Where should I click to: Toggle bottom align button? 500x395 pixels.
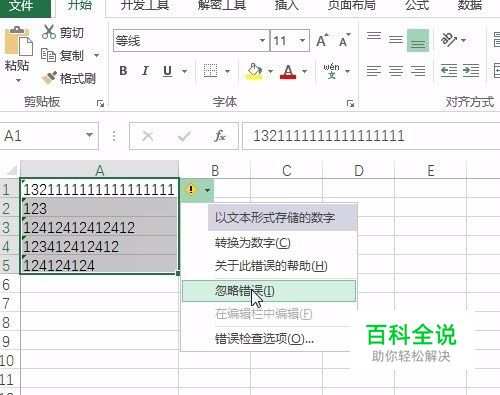tap(418, 40)
